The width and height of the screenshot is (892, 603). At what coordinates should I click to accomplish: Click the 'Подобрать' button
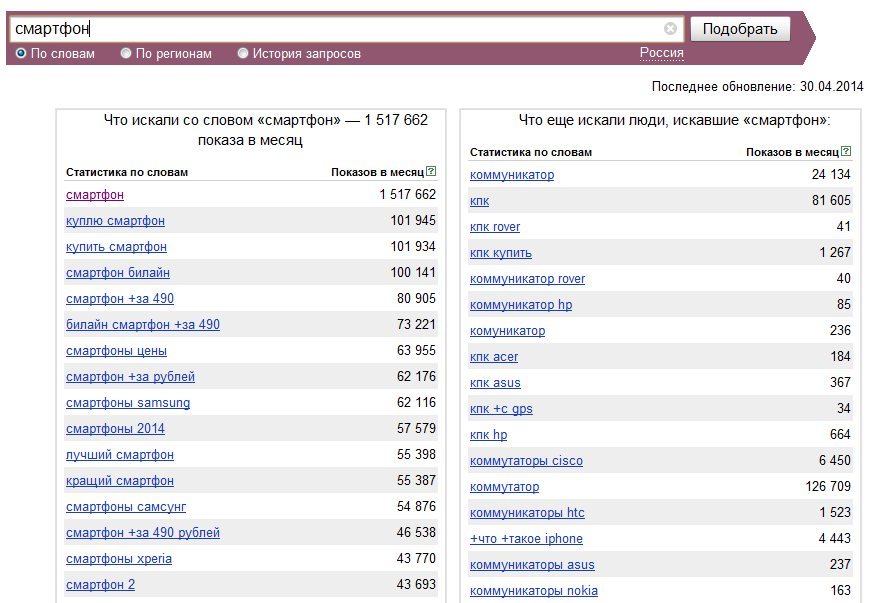pos(740,29)
